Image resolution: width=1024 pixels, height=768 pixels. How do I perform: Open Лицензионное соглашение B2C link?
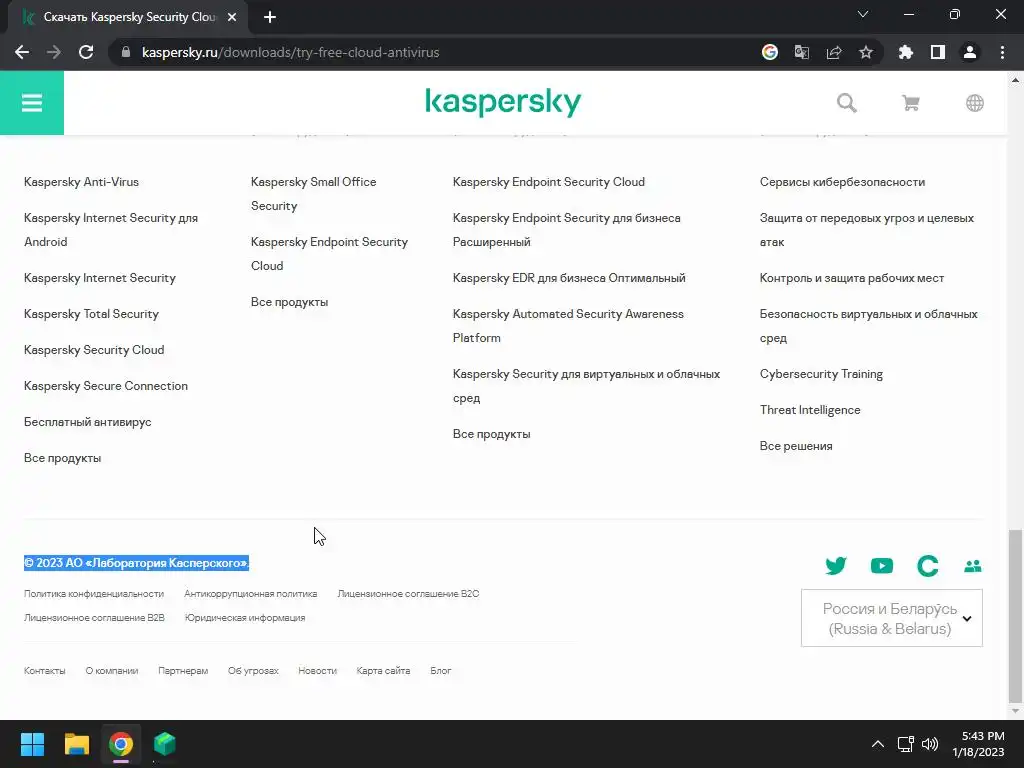[x=408, y=594]
